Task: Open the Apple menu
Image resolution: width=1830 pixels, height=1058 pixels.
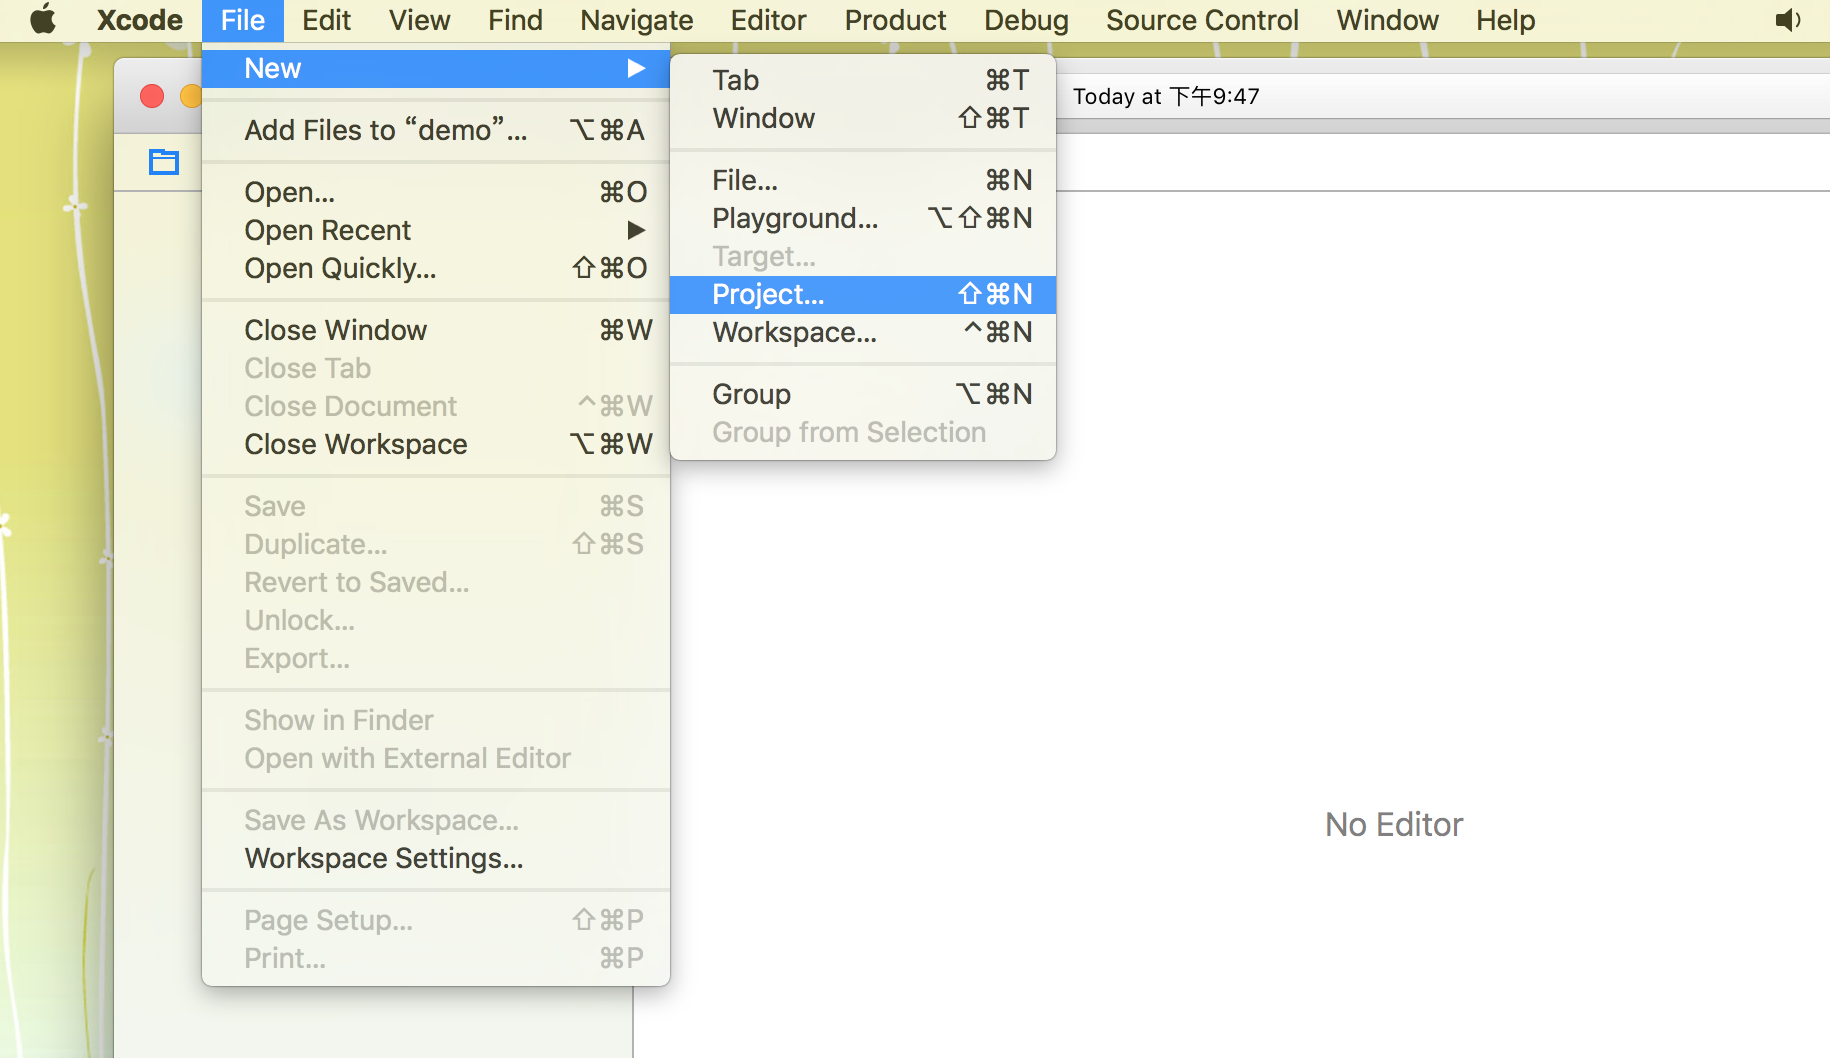Action: (x=42, y=19)
